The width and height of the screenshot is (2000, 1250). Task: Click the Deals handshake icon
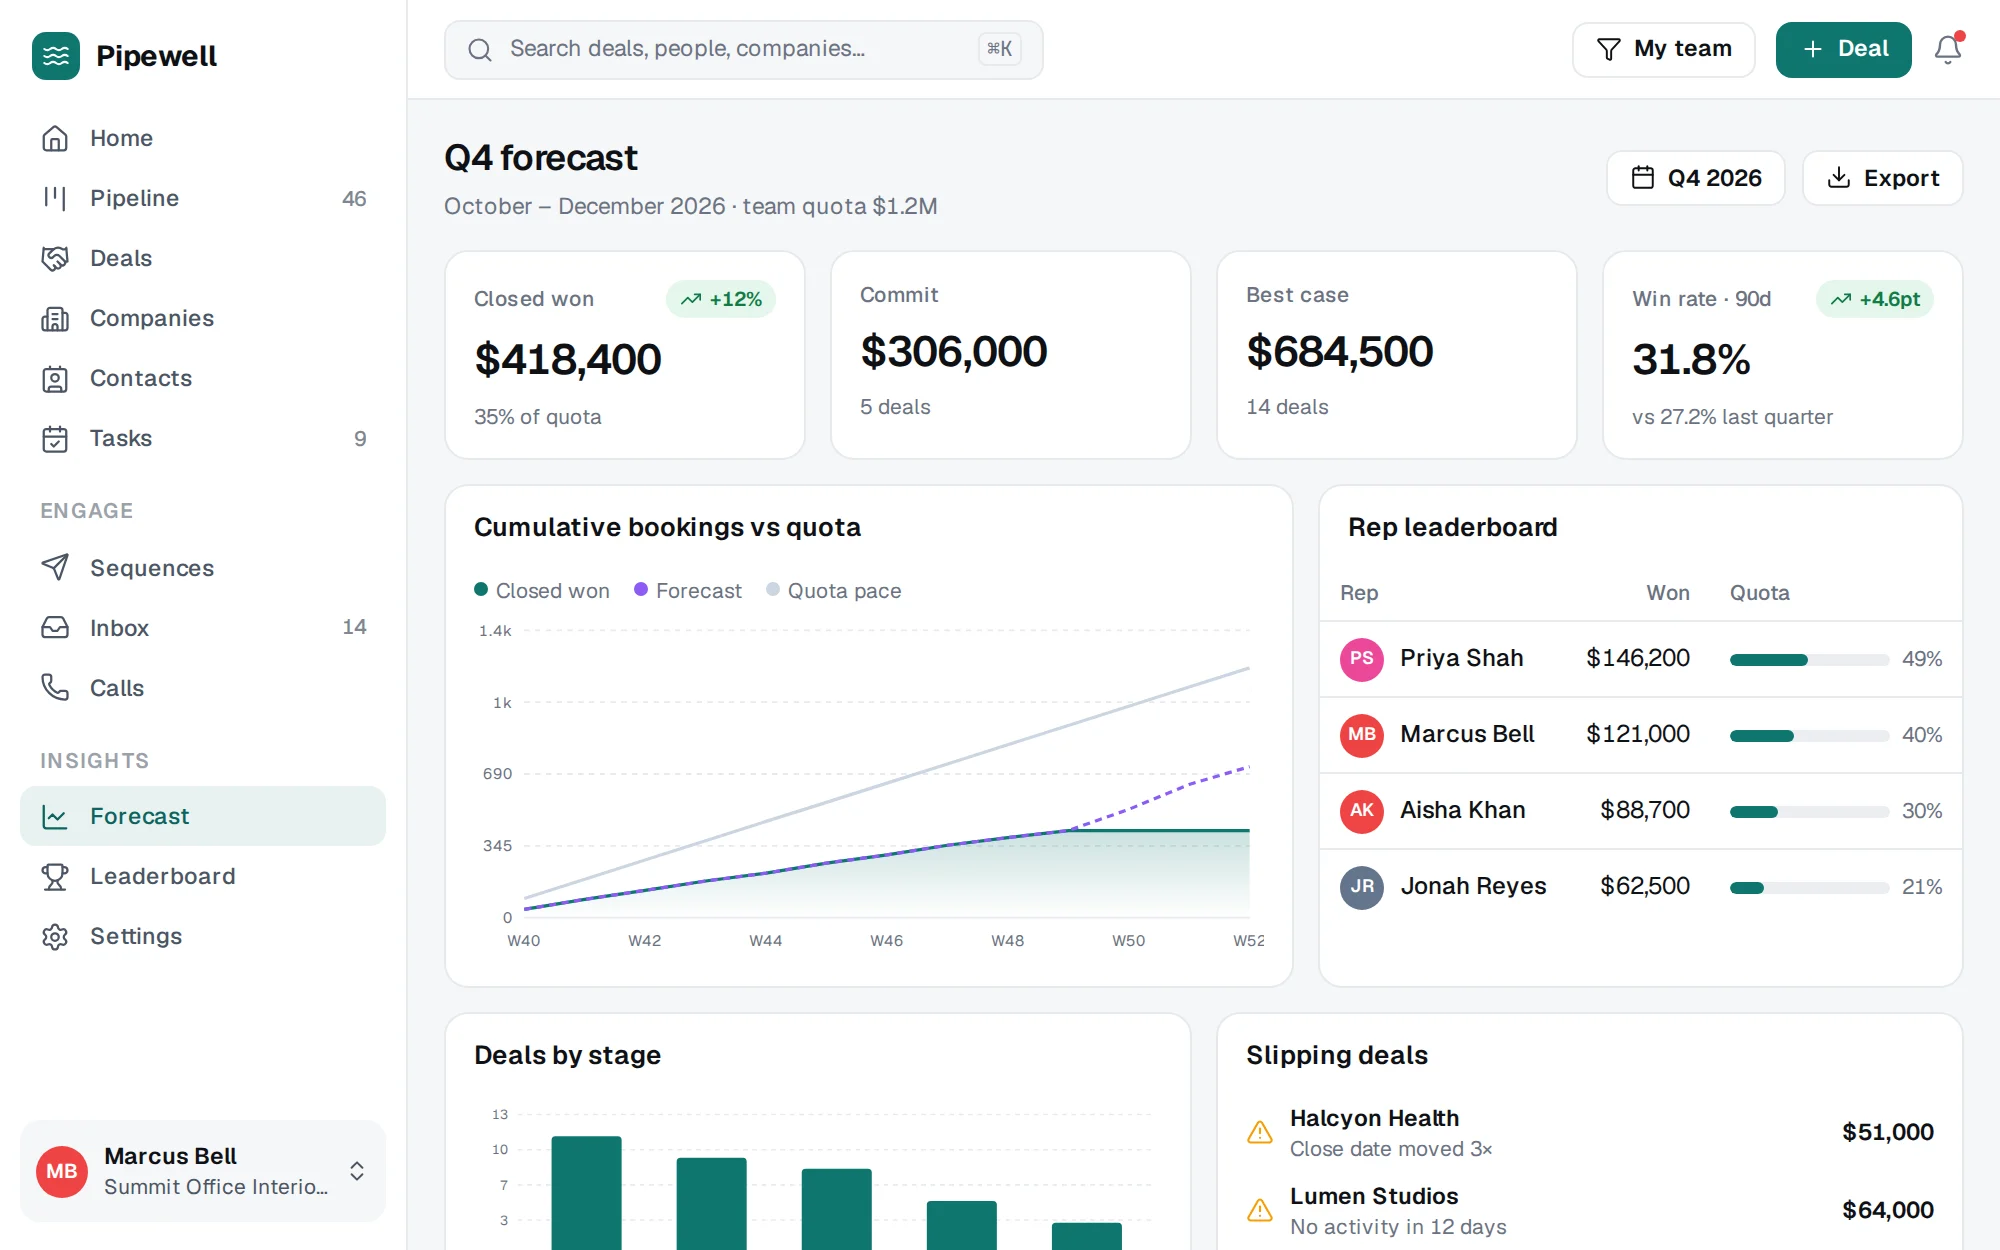(x=55, y=258)
